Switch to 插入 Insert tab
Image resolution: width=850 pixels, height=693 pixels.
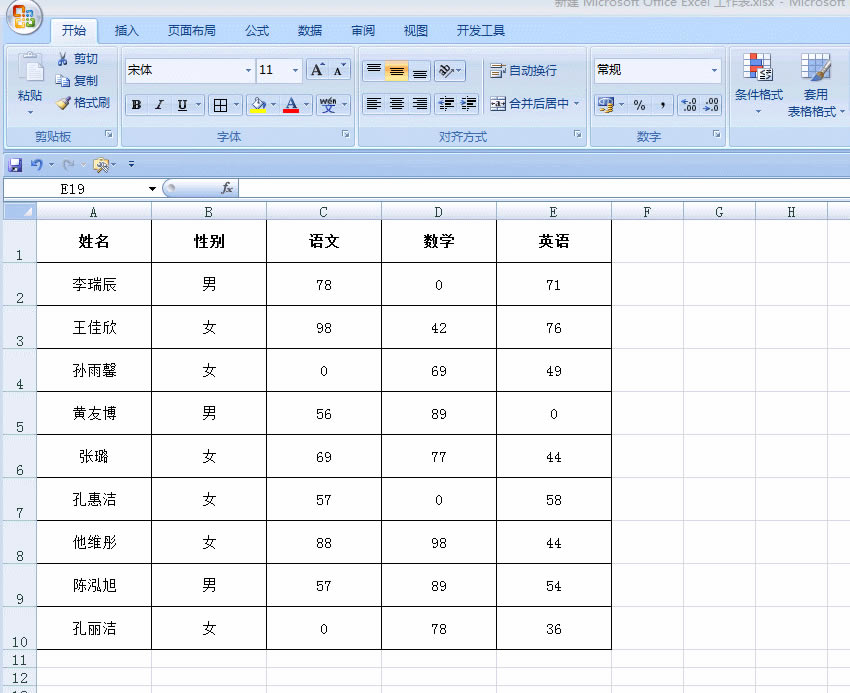pos(126,30)
